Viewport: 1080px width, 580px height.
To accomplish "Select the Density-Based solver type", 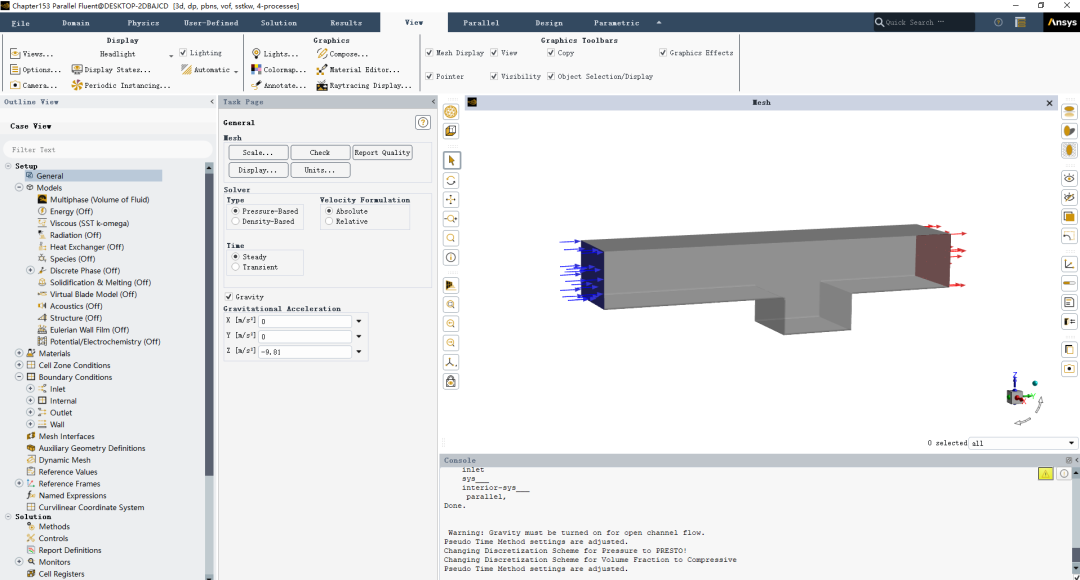I will click(236, 222).
